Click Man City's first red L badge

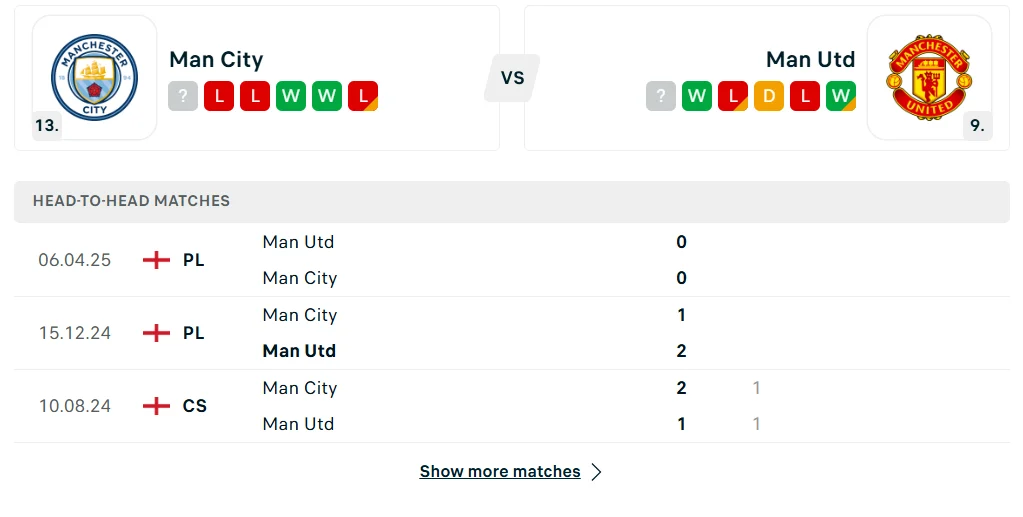(219, 96)
